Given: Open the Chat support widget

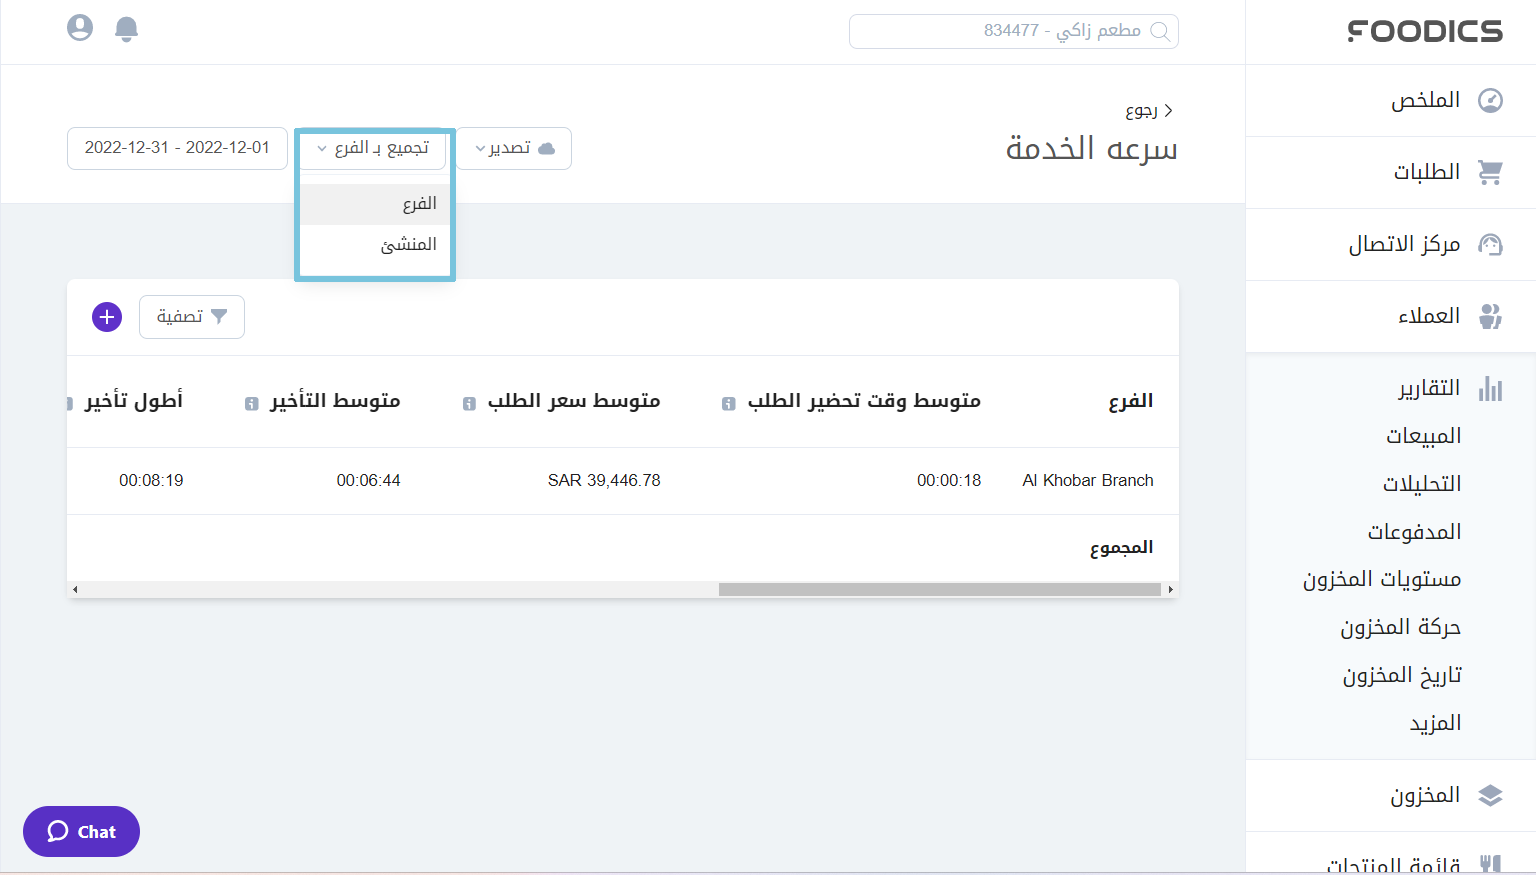Looking at the screenshot, I should coord(81,831).
